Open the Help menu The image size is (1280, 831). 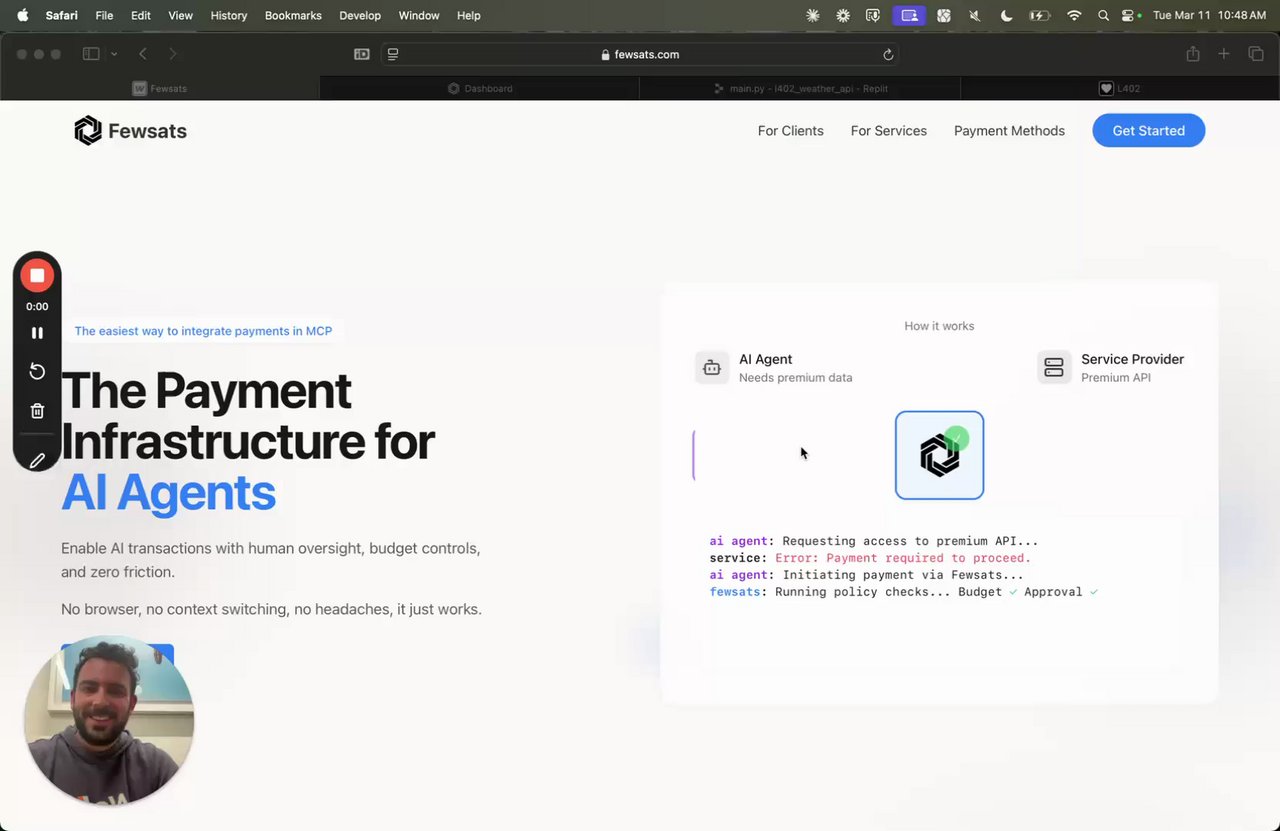(x=468, y=15)
